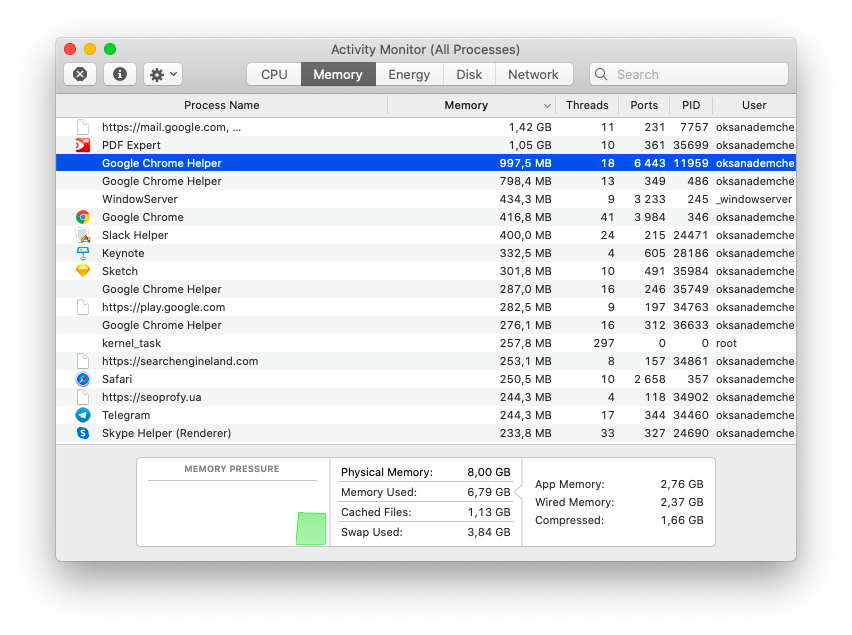Sort by Memory column header

click(466, 105)
